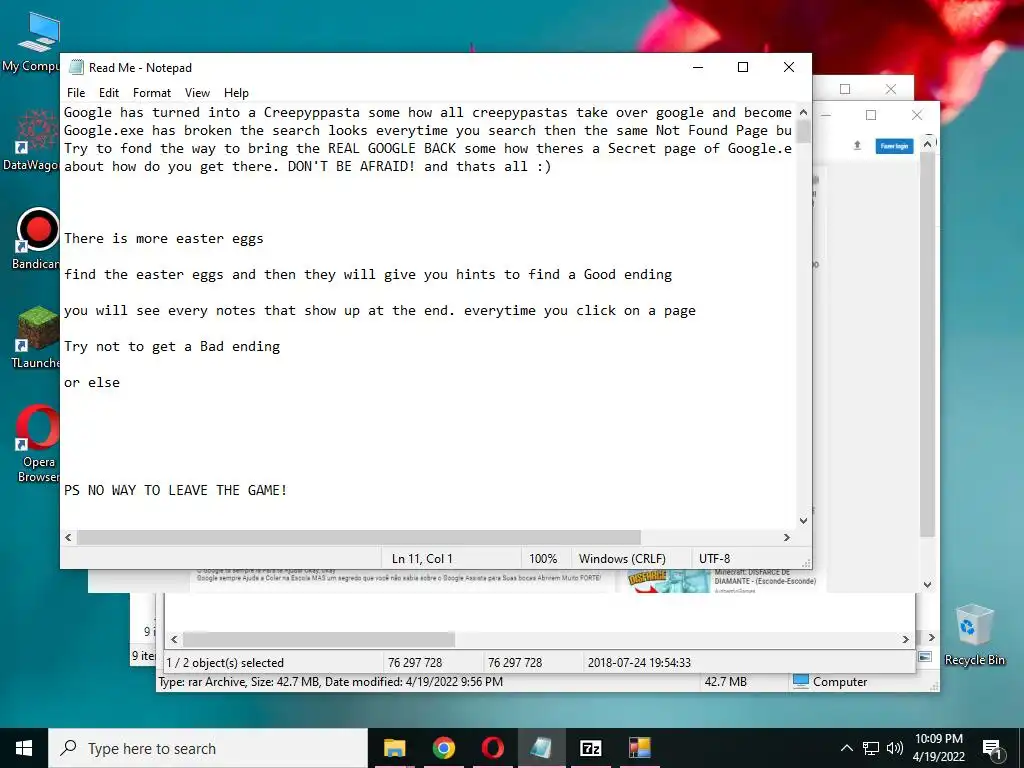Click the Notepad horizontal scrollbar thumb
Screen dimensions: 1024x768
tap(359, 537)
